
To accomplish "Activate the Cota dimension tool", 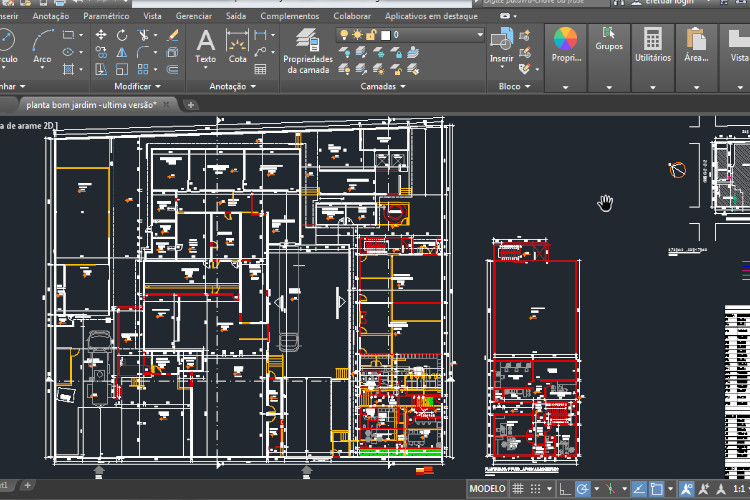I will [237, 45].
